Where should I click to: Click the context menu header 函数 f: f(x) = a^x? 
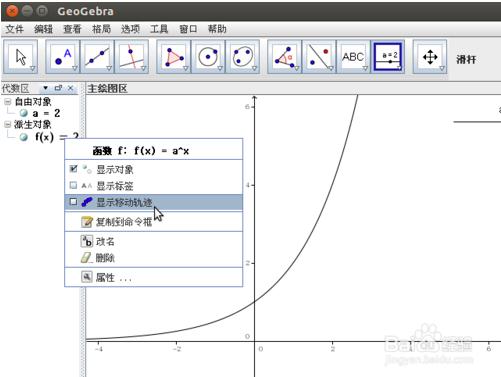coord(141,151)
